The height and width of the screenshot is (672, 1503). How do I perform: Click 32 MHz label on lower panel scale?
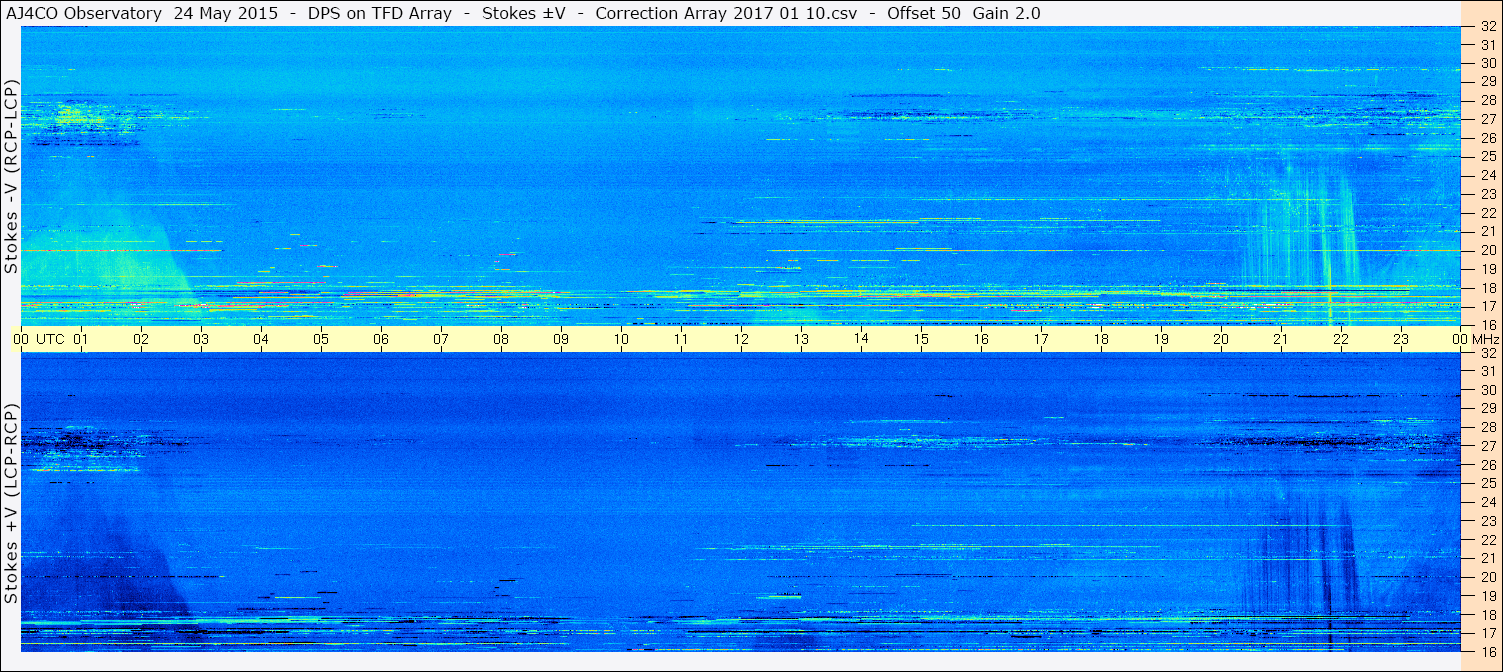click(1487, 353)
